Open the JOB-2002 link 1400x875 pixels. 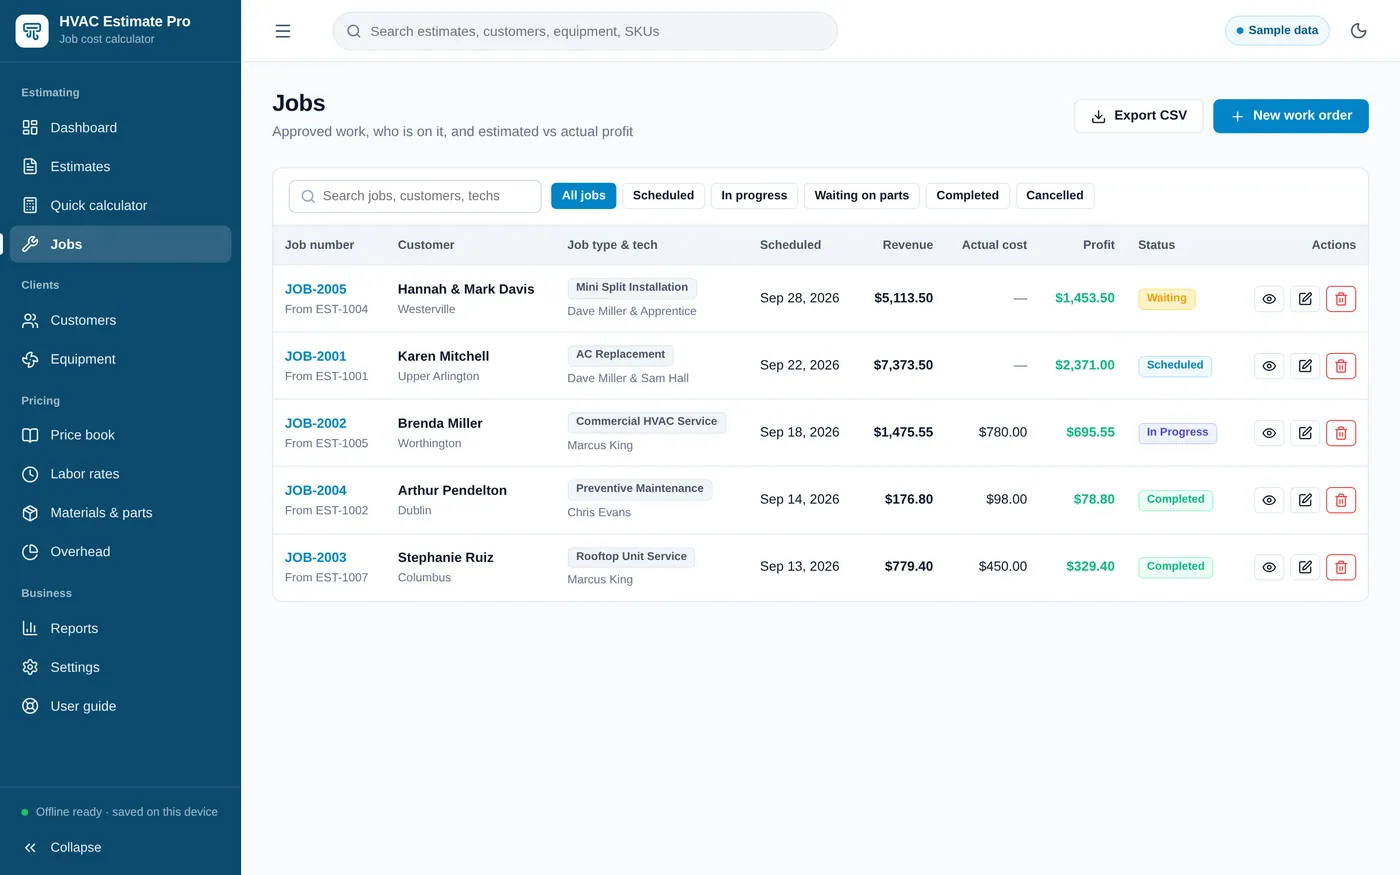click(x=316, y=423)
